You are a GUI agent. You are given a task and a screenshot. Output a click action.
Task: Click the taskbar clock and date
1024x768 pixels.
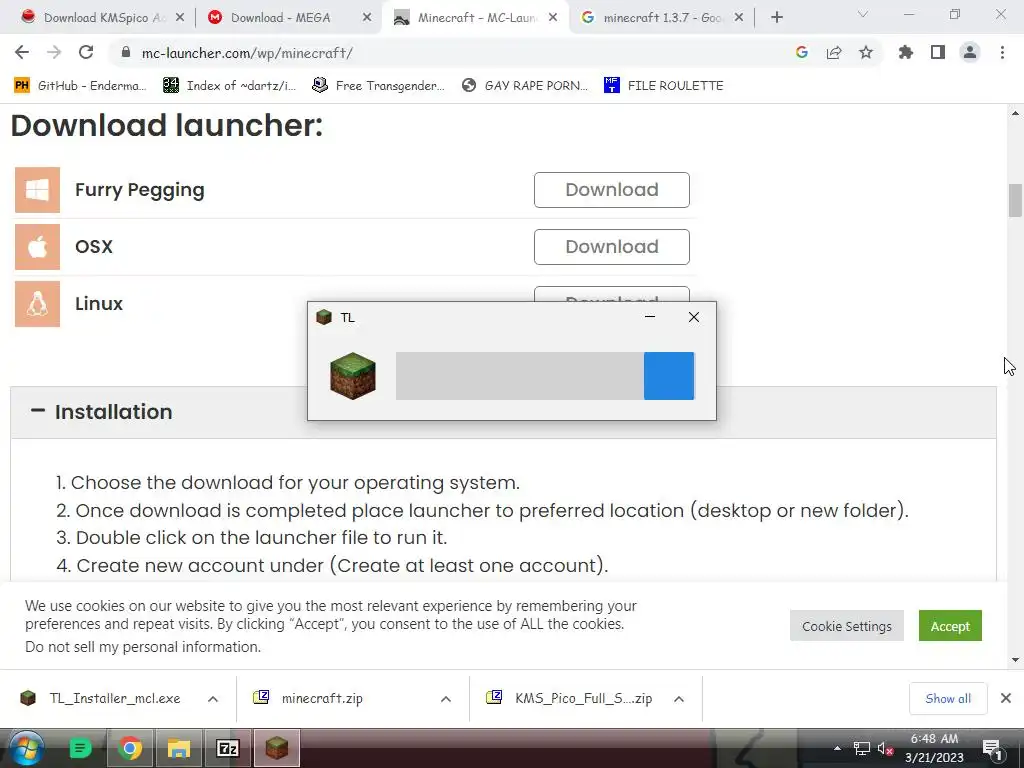[x=934, y=748]
